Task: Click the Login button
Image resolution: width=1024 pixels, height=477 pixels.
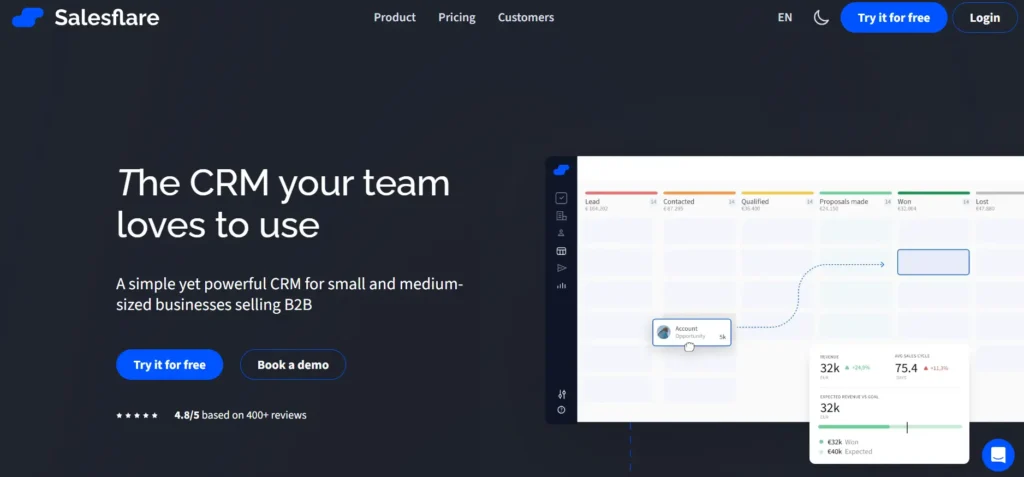Action: (984, 18)
